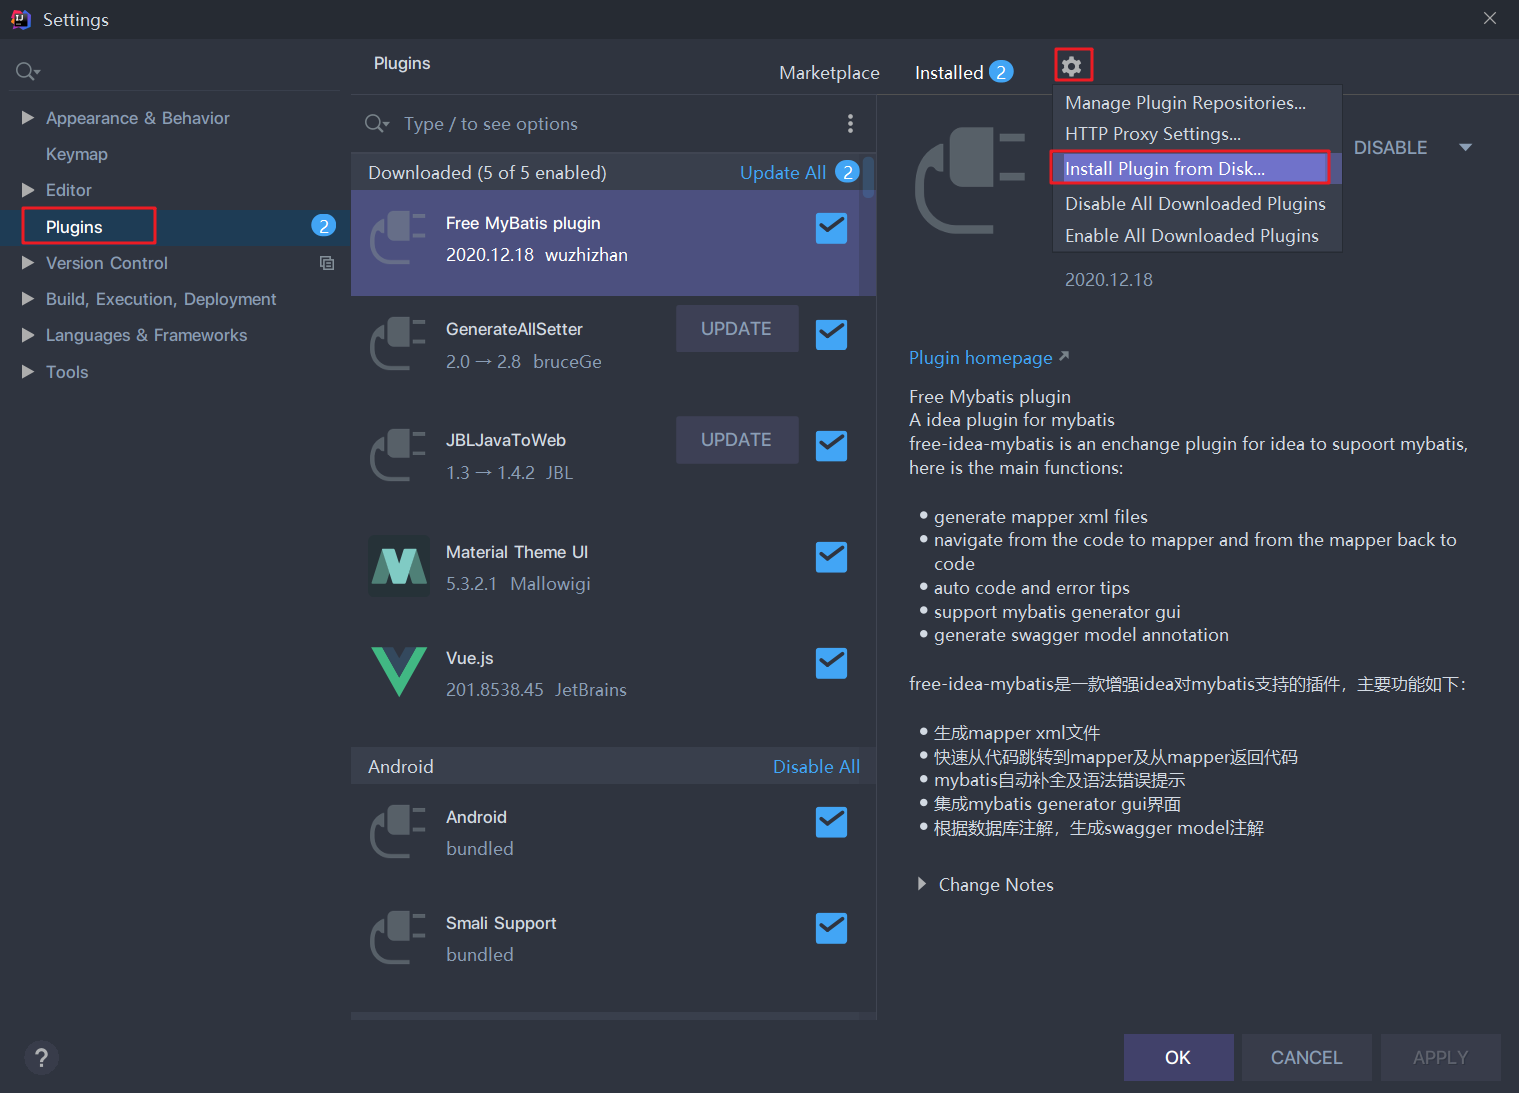The image size is (1519, 1093).
Task: Expand the Version Control node
Action: [x=28, y=263]
